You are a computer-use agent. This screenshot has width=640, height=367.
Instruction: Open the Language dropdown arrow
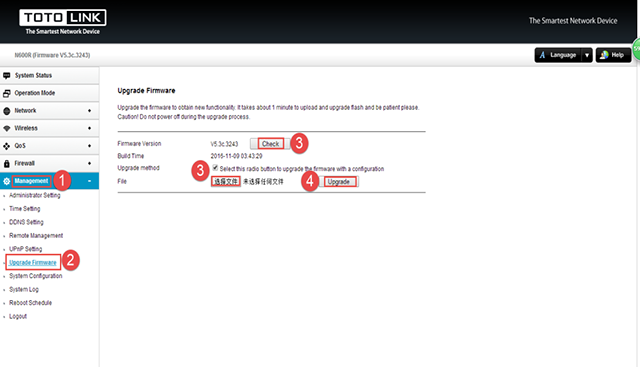(x=587, y=55)
